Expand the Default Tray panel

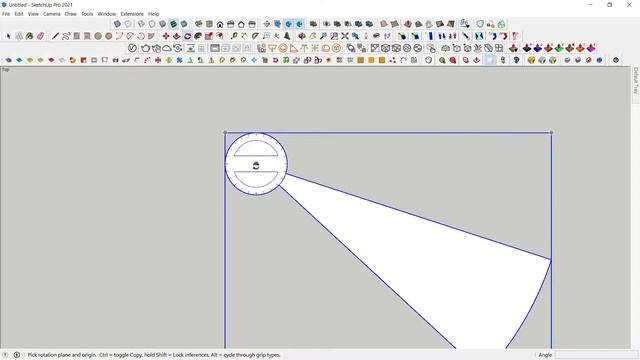636,80
